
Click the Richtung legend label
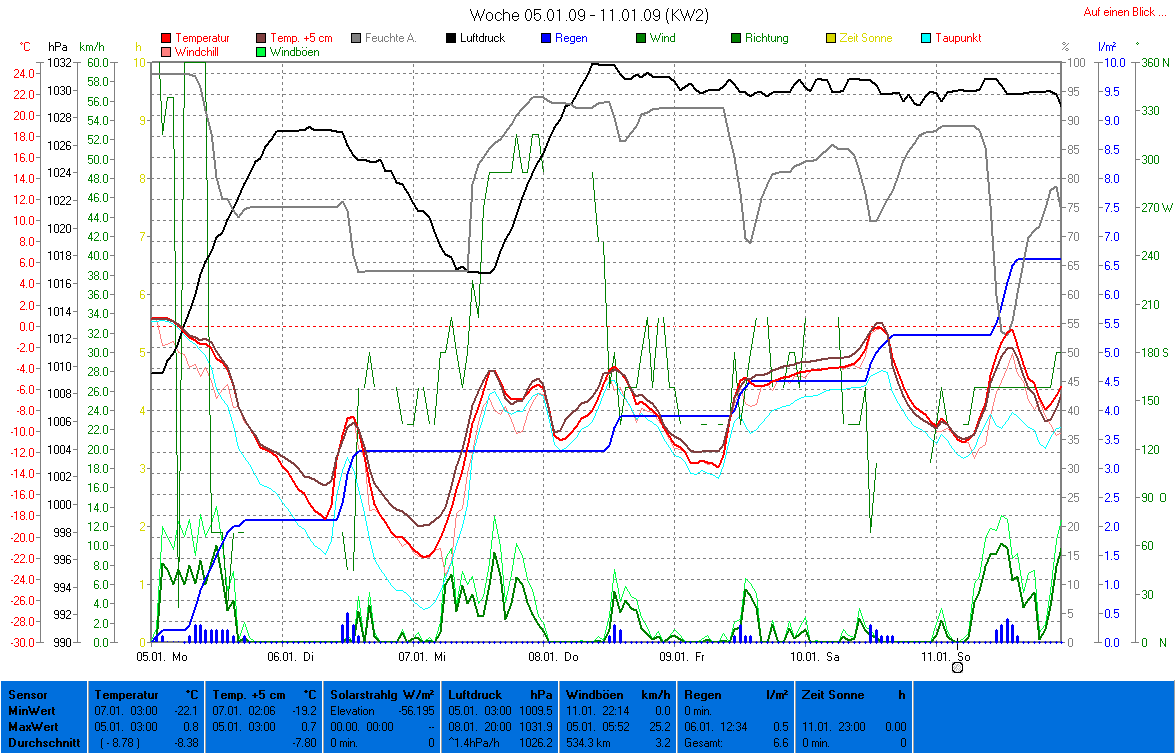(766, 38)
